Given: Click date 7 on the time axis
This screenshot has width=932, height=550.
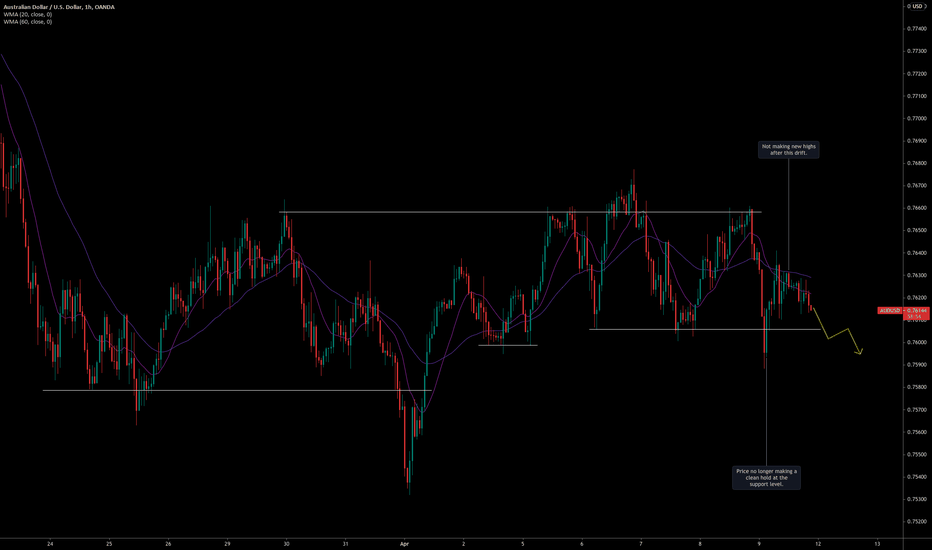Looking at the screenshot, I should (641, 543).
